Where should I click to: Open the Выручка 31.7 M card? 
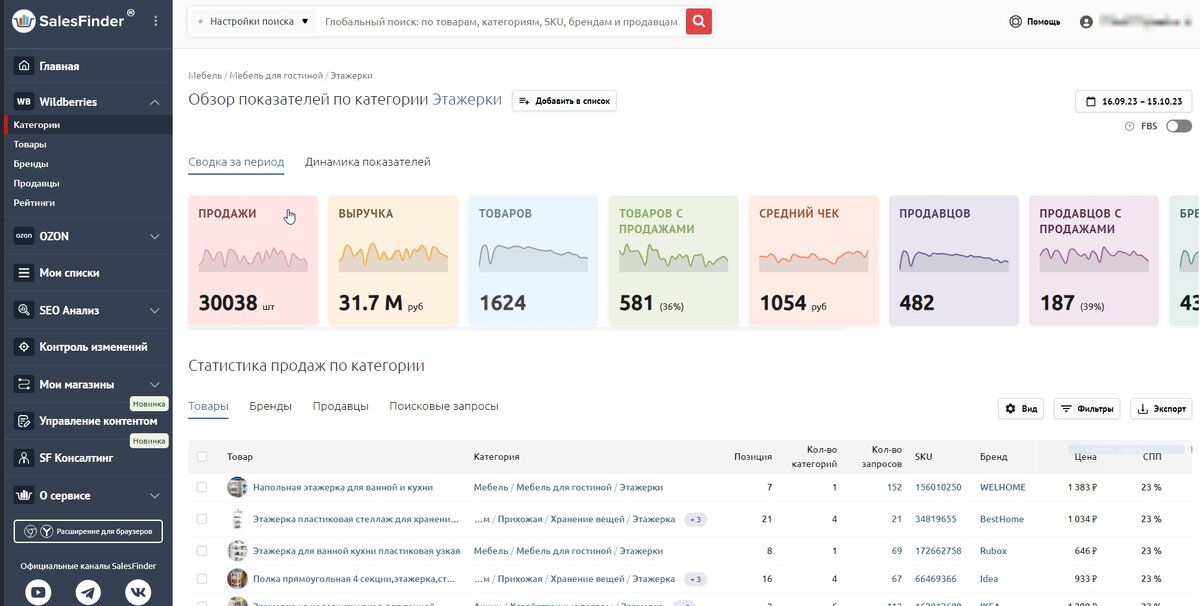pos(393,260)
